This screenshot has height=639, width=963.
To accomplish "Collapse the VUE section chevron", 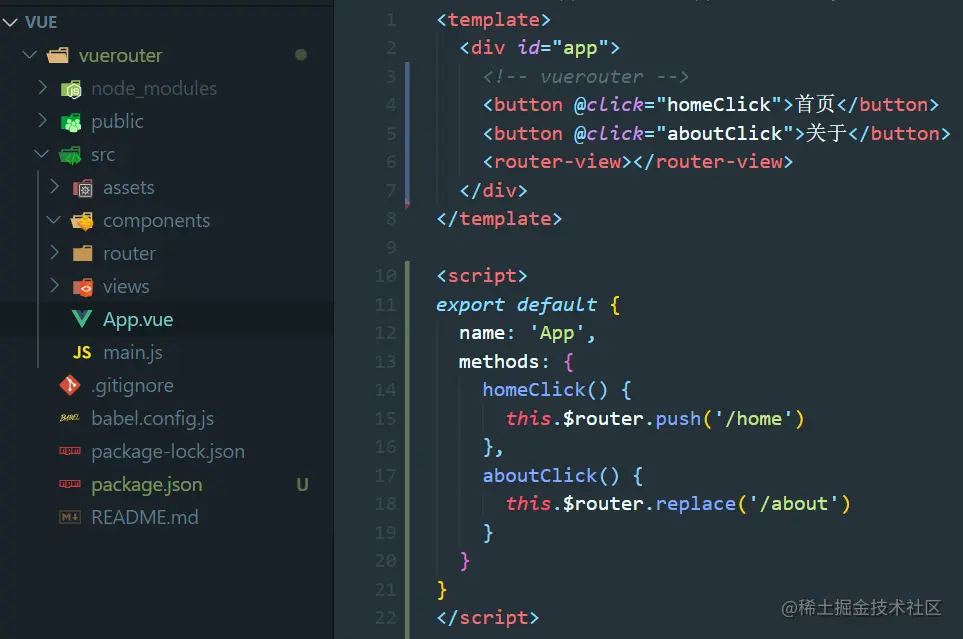I will (x=10, y=23).
